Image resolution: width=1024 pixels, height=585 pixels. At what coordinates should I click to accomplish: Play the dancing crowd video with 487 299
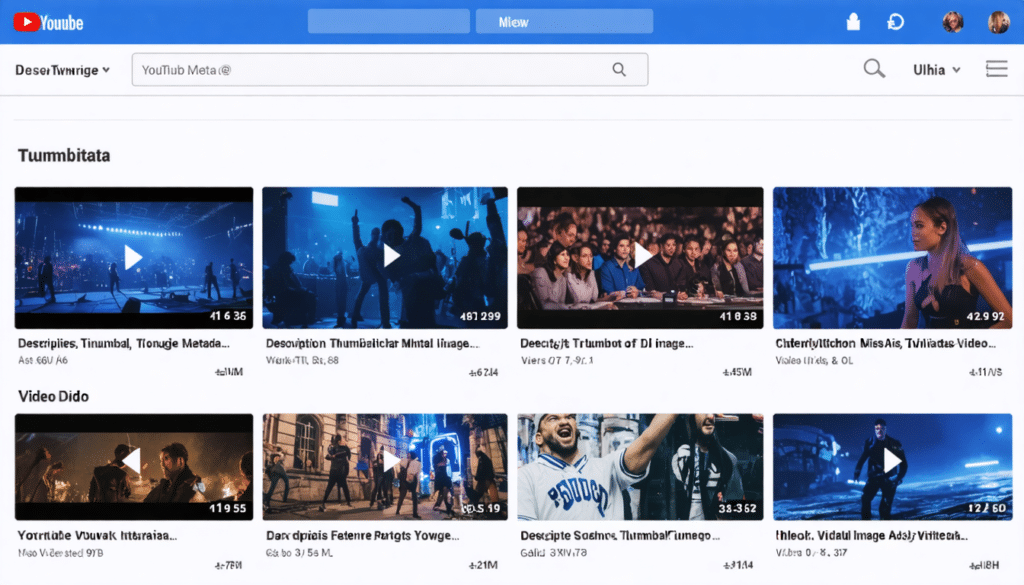click(391, 256)
